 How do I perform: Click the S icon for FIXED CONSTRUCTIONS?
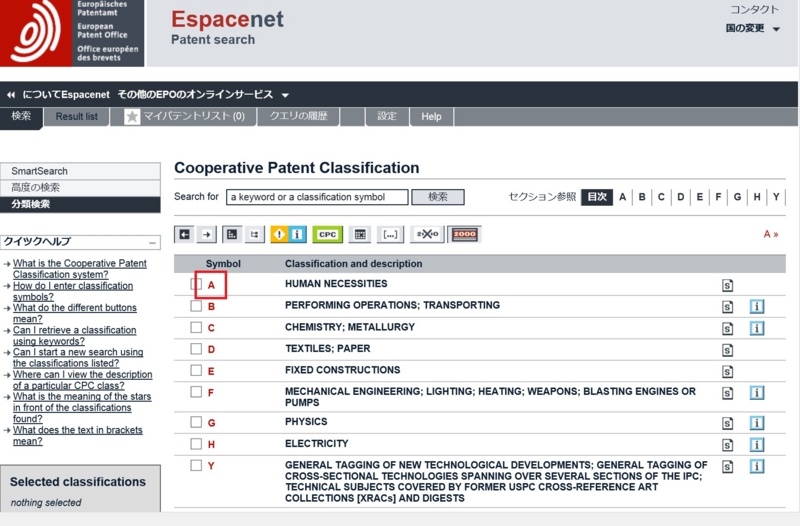pos(728,371)
